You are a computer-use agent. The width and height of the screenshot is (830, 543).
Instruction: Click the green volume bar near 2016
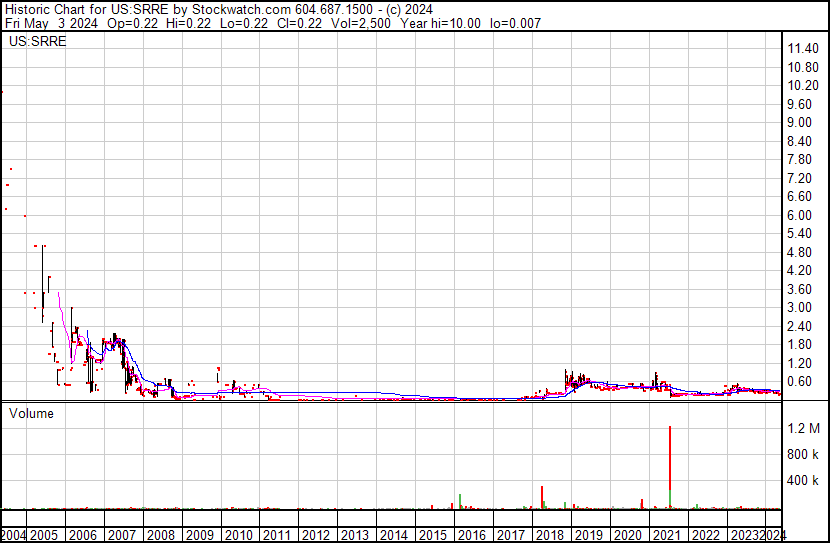[x=460, y=501]
